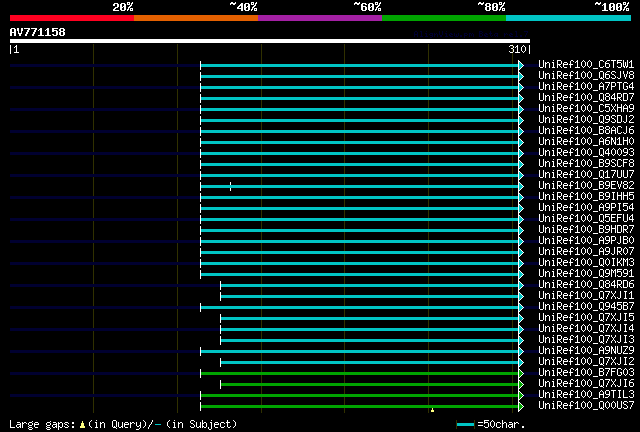Click the cyan alignment bar for Q84RD6
The height and width of the screenshot is (432, 640).
369,286
